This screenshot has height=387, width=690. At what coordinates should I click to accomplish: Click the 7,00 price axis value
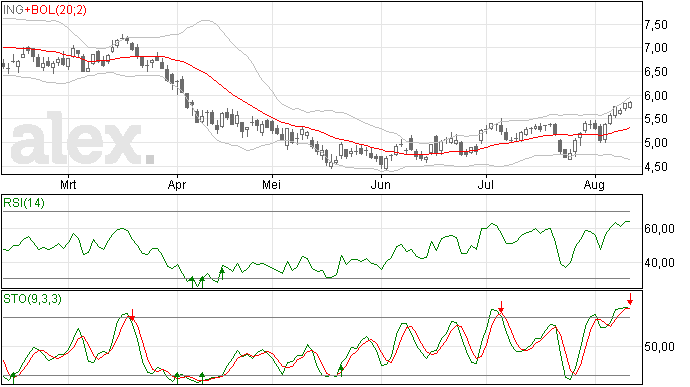[x=656, y=48]
